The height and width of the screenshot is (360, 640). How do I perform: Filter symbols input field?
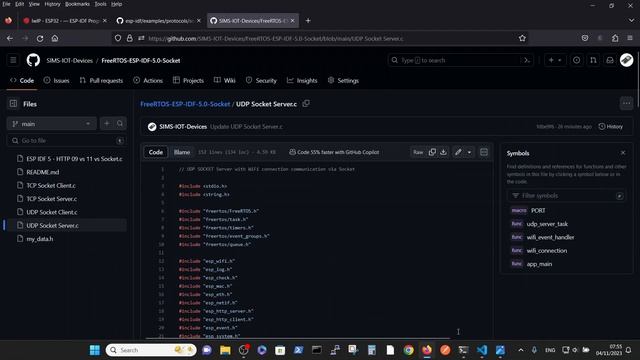(567, 196)
